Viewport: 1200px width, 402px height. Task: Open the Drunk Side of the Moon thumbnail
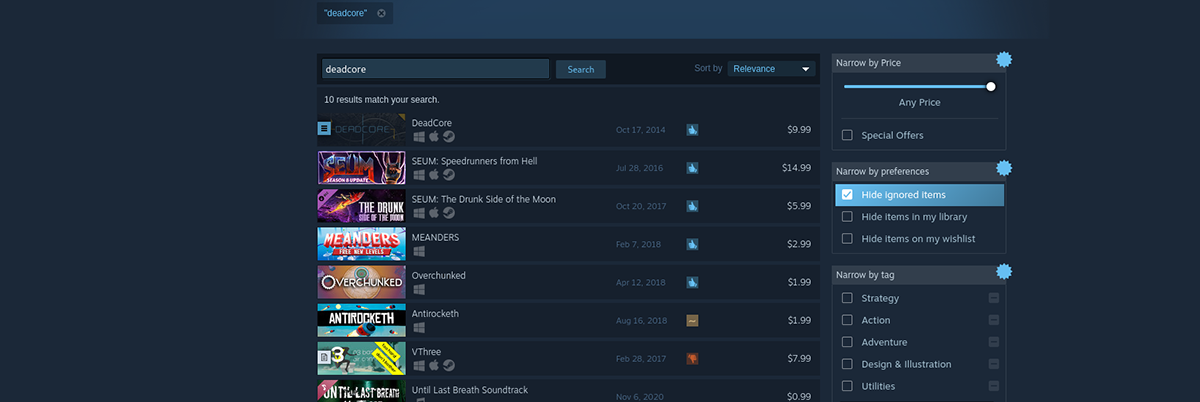pos(361,205)
